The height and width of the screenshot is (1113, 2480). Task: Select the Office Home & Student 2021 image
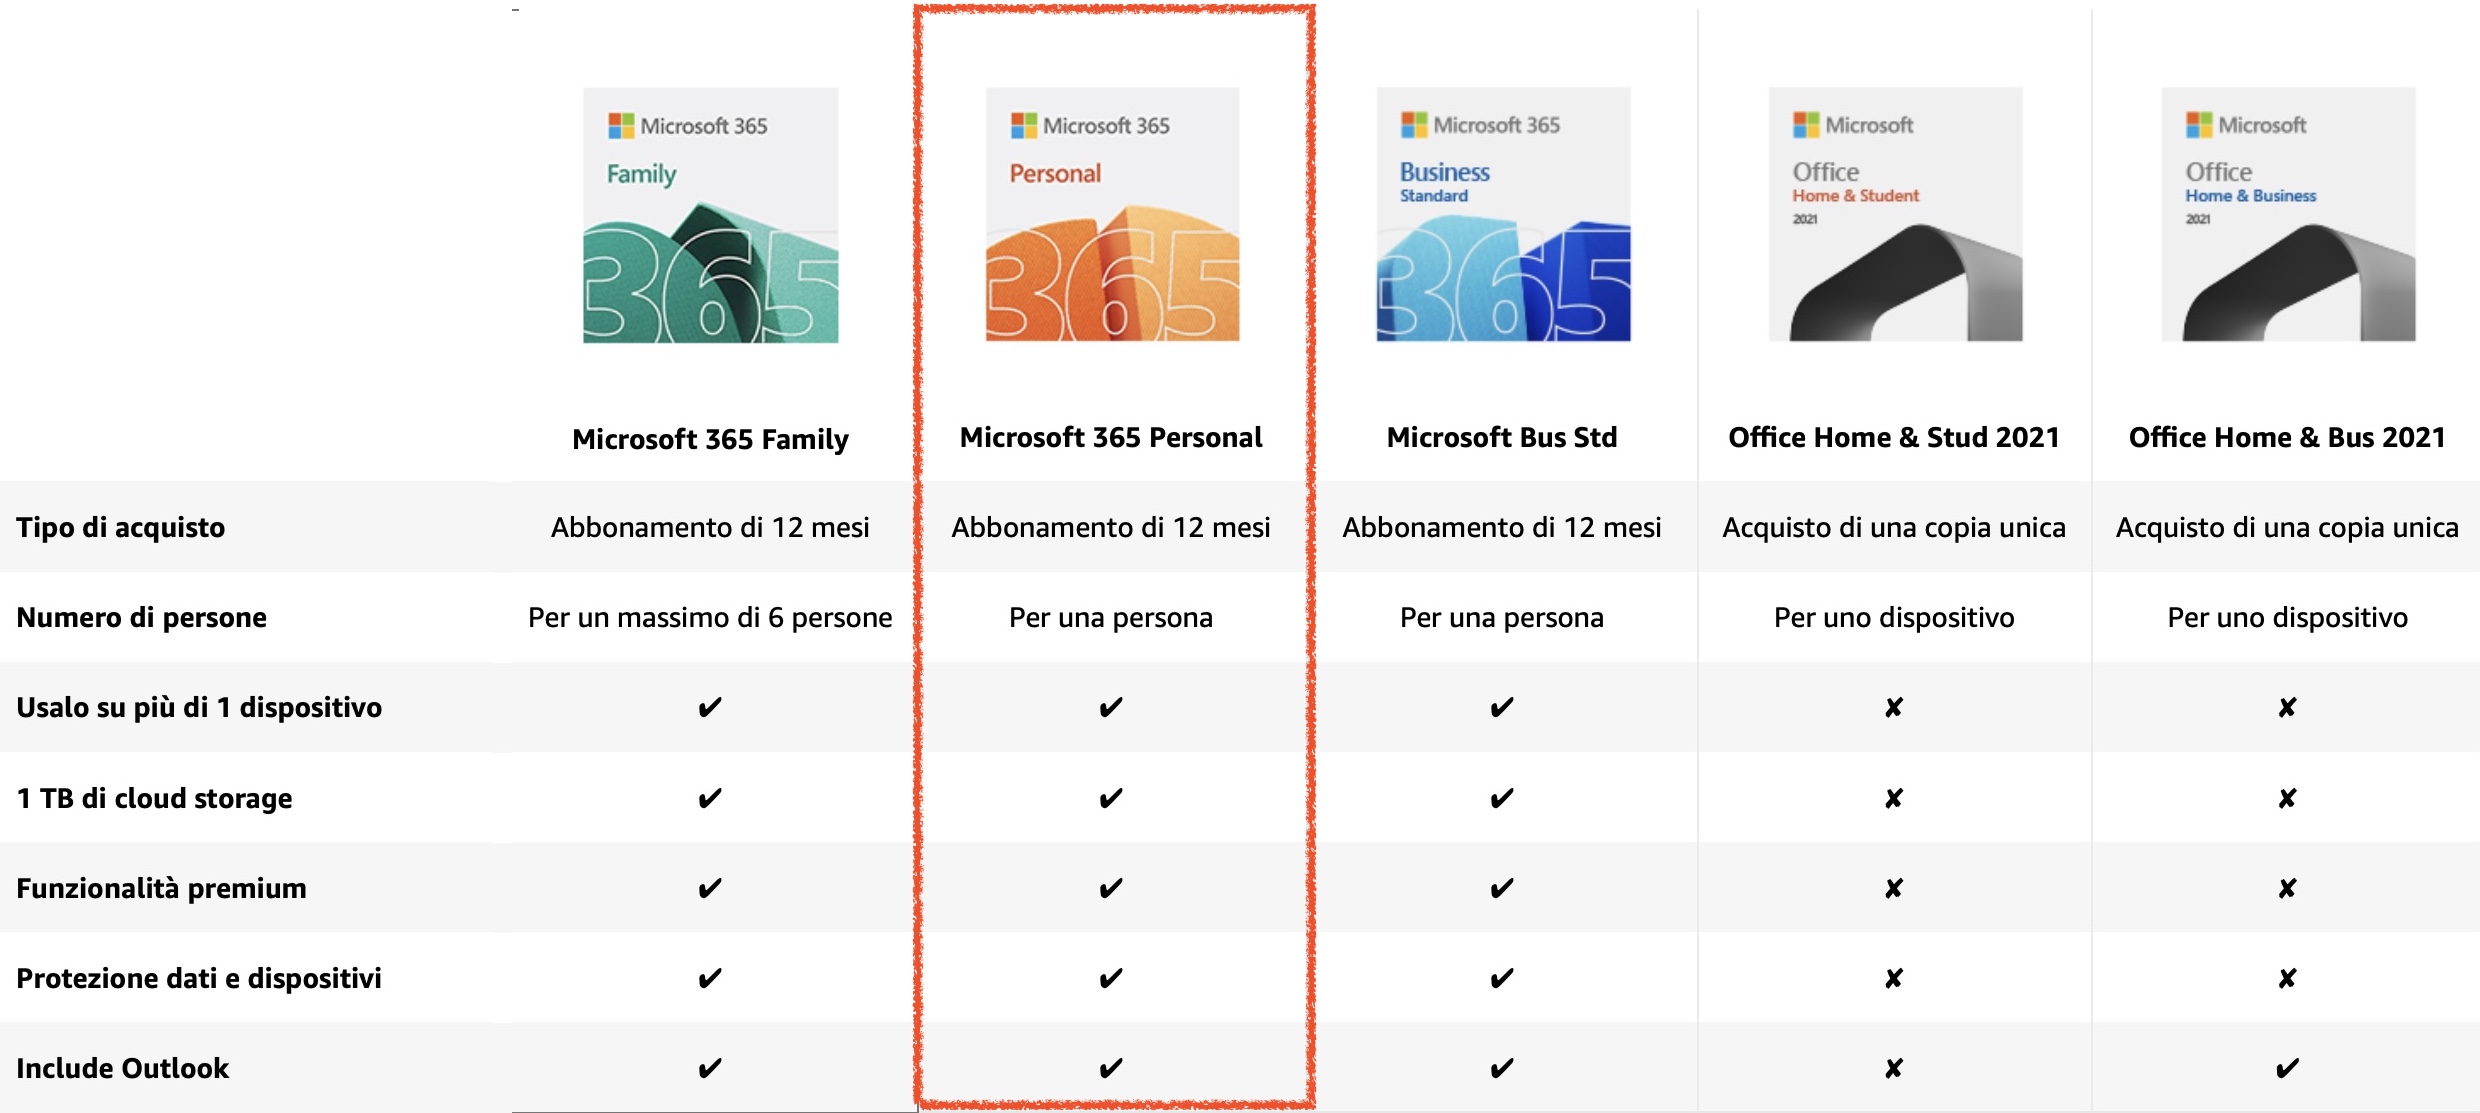pyautogui.click(x=1895, y=215)
